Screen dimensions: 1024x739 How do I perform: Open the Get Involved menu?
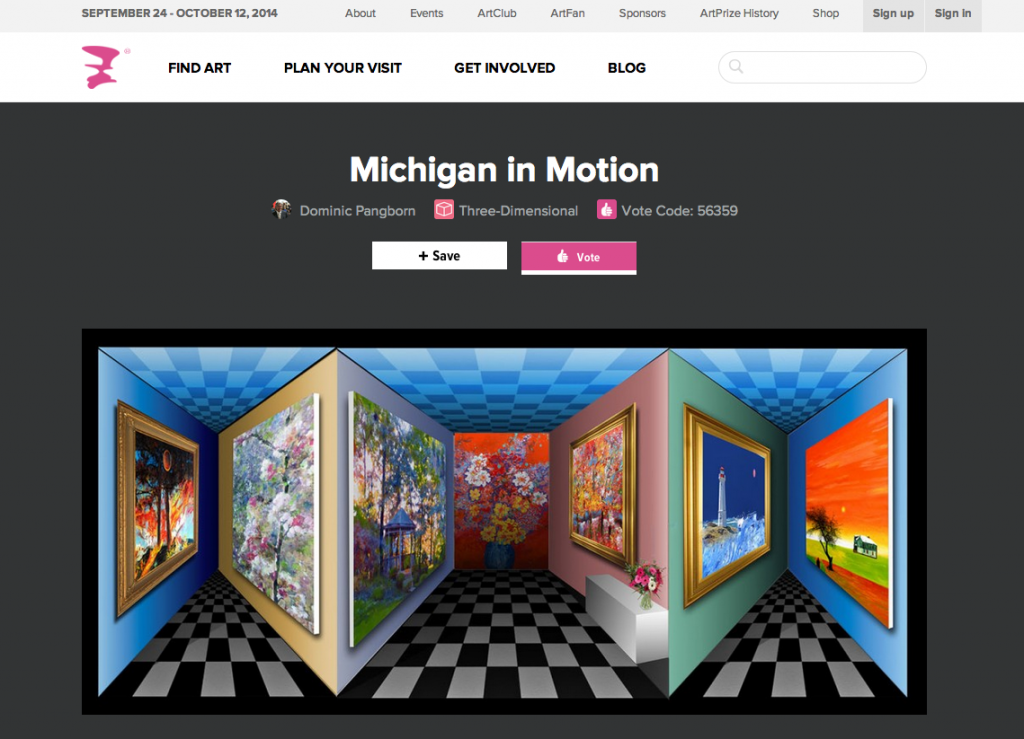point(505,68)
